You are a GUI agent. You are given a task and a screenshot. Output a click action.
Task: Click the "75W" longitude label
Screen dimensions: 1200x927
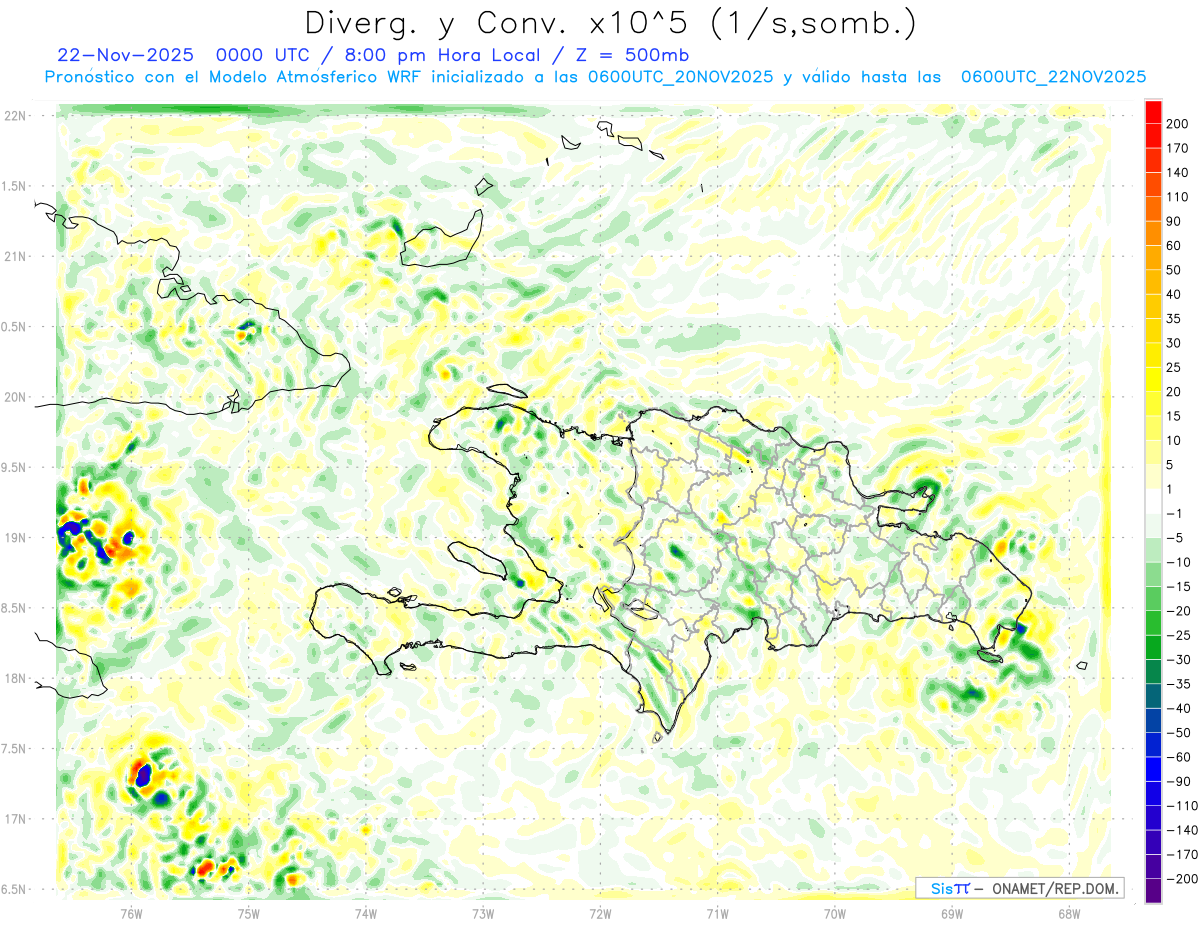(x=249, y=912)
